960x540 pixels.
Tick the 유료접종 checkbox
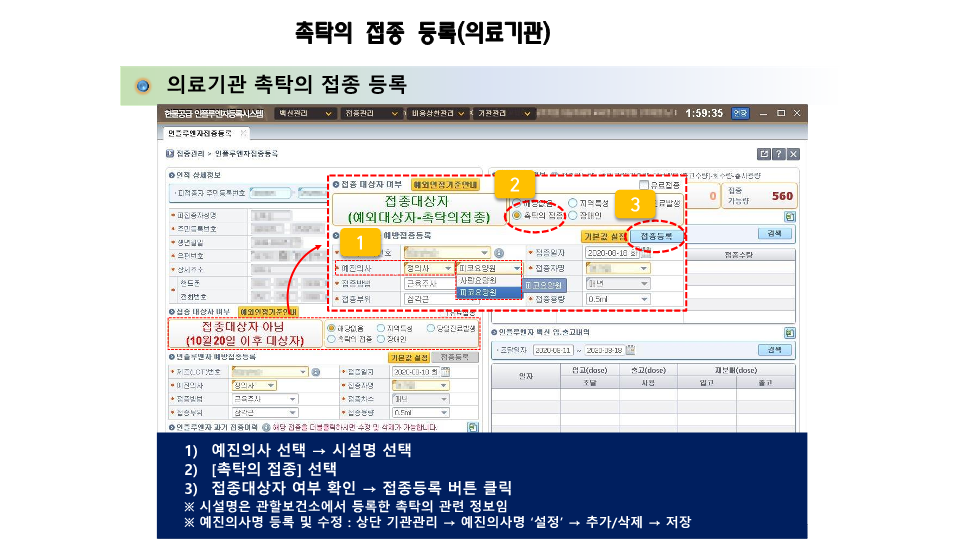[x=645, y=186]
